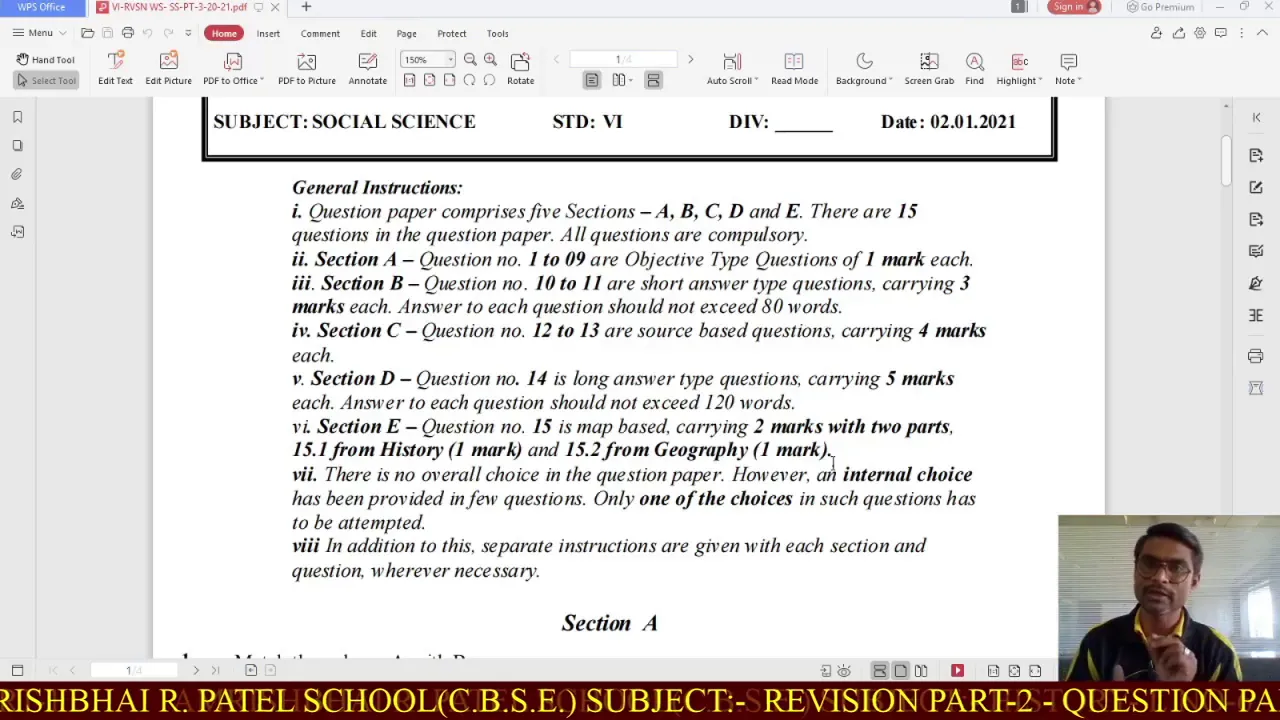Zoom out with the magnifier minus icon
This screenshot has width=1280, height=720.
tap(470, 60)
